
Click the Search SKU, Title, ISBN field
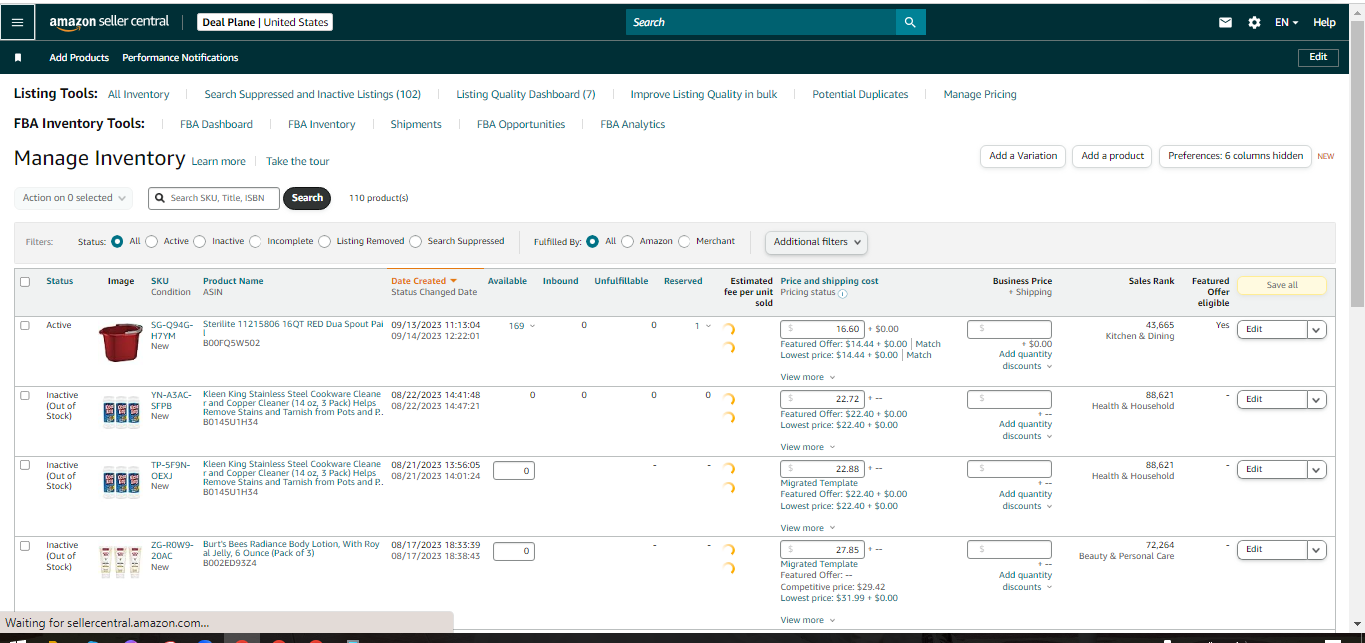pyautogui.click(x=214, y=198)
